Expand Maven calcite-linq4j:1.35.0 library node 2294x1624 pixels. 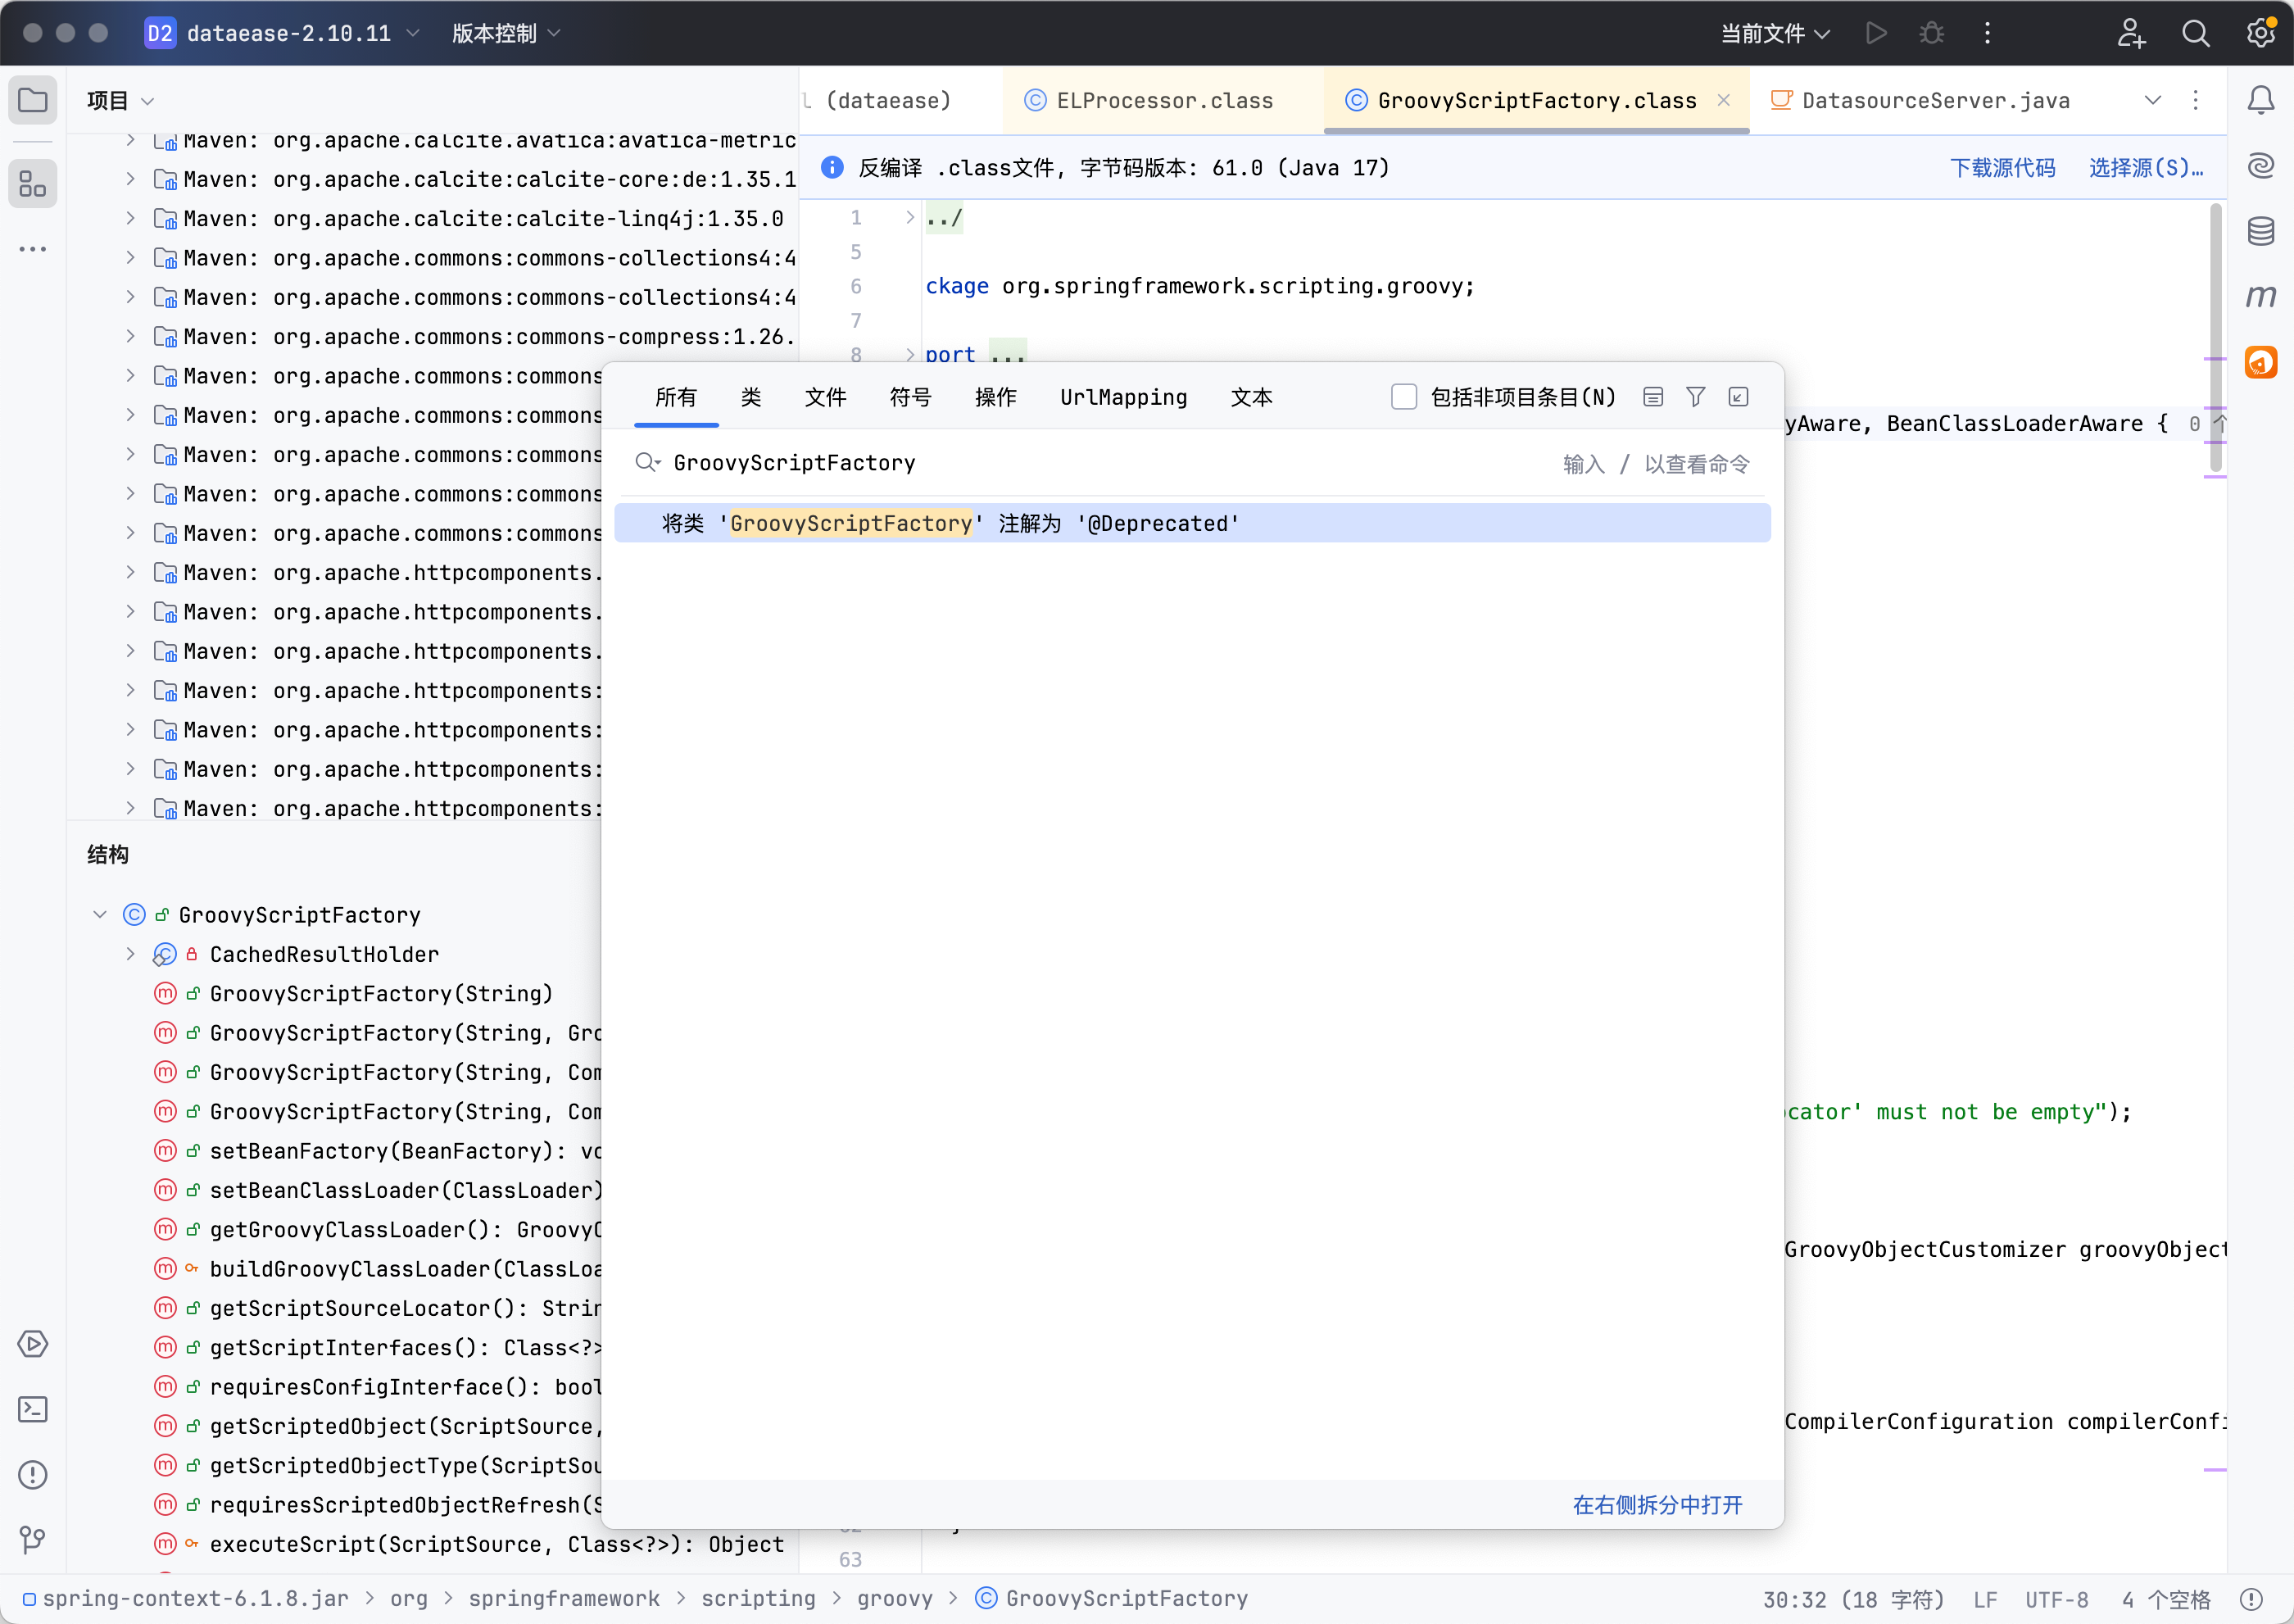coord(130,218)
